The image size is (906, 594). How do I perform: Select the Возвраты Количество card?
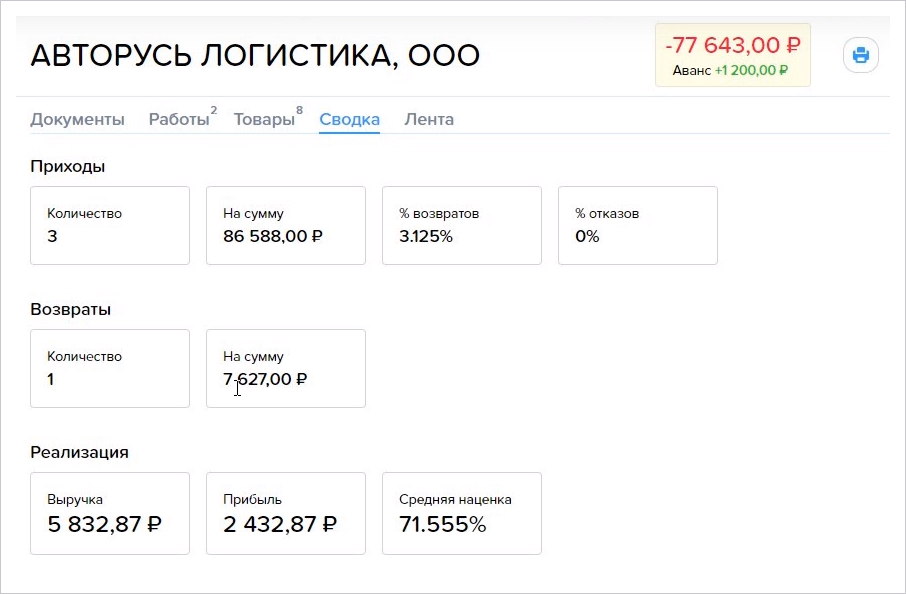[x=110, y=369]
